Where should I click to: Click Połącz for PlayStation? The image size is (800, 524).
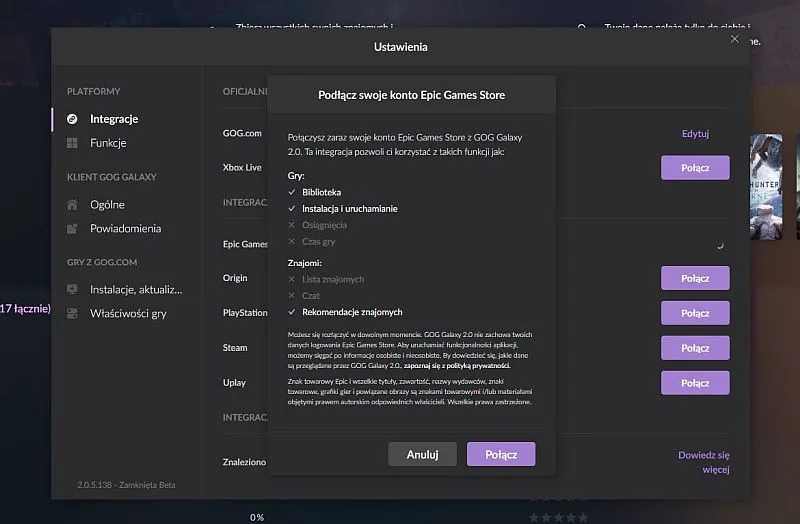click(695, 313)
